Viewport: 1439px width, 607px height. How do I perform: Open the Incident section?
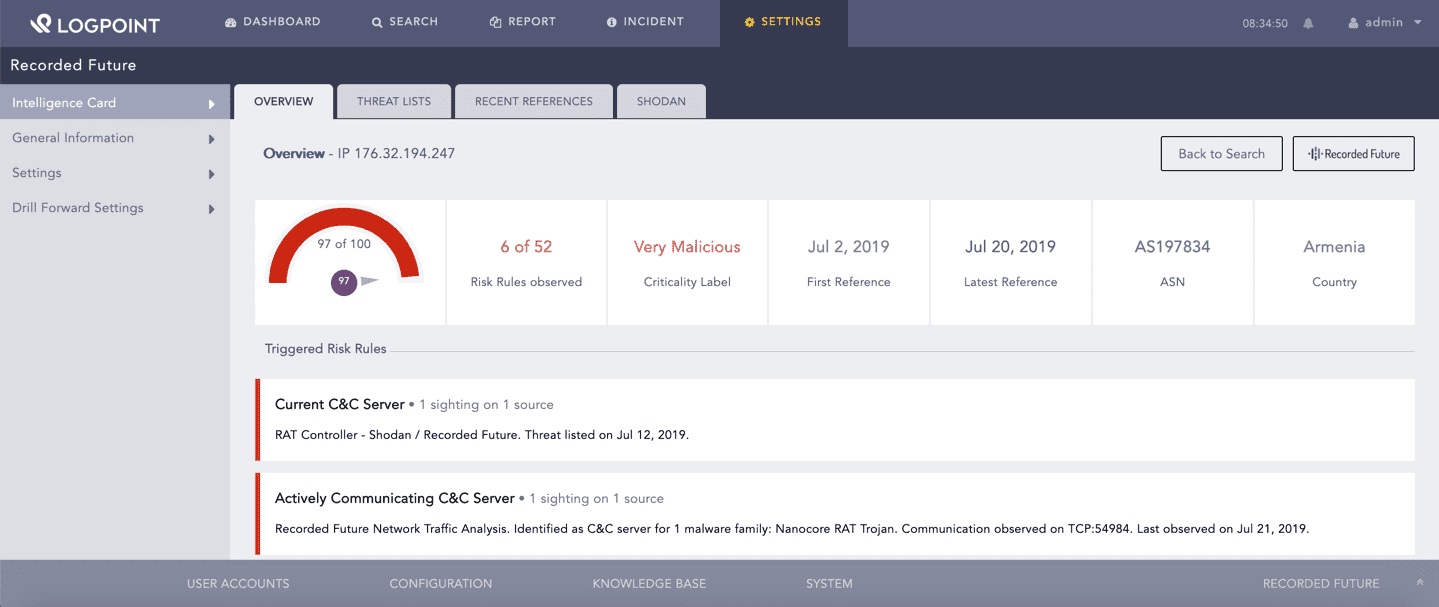click(x=645, y=22)
